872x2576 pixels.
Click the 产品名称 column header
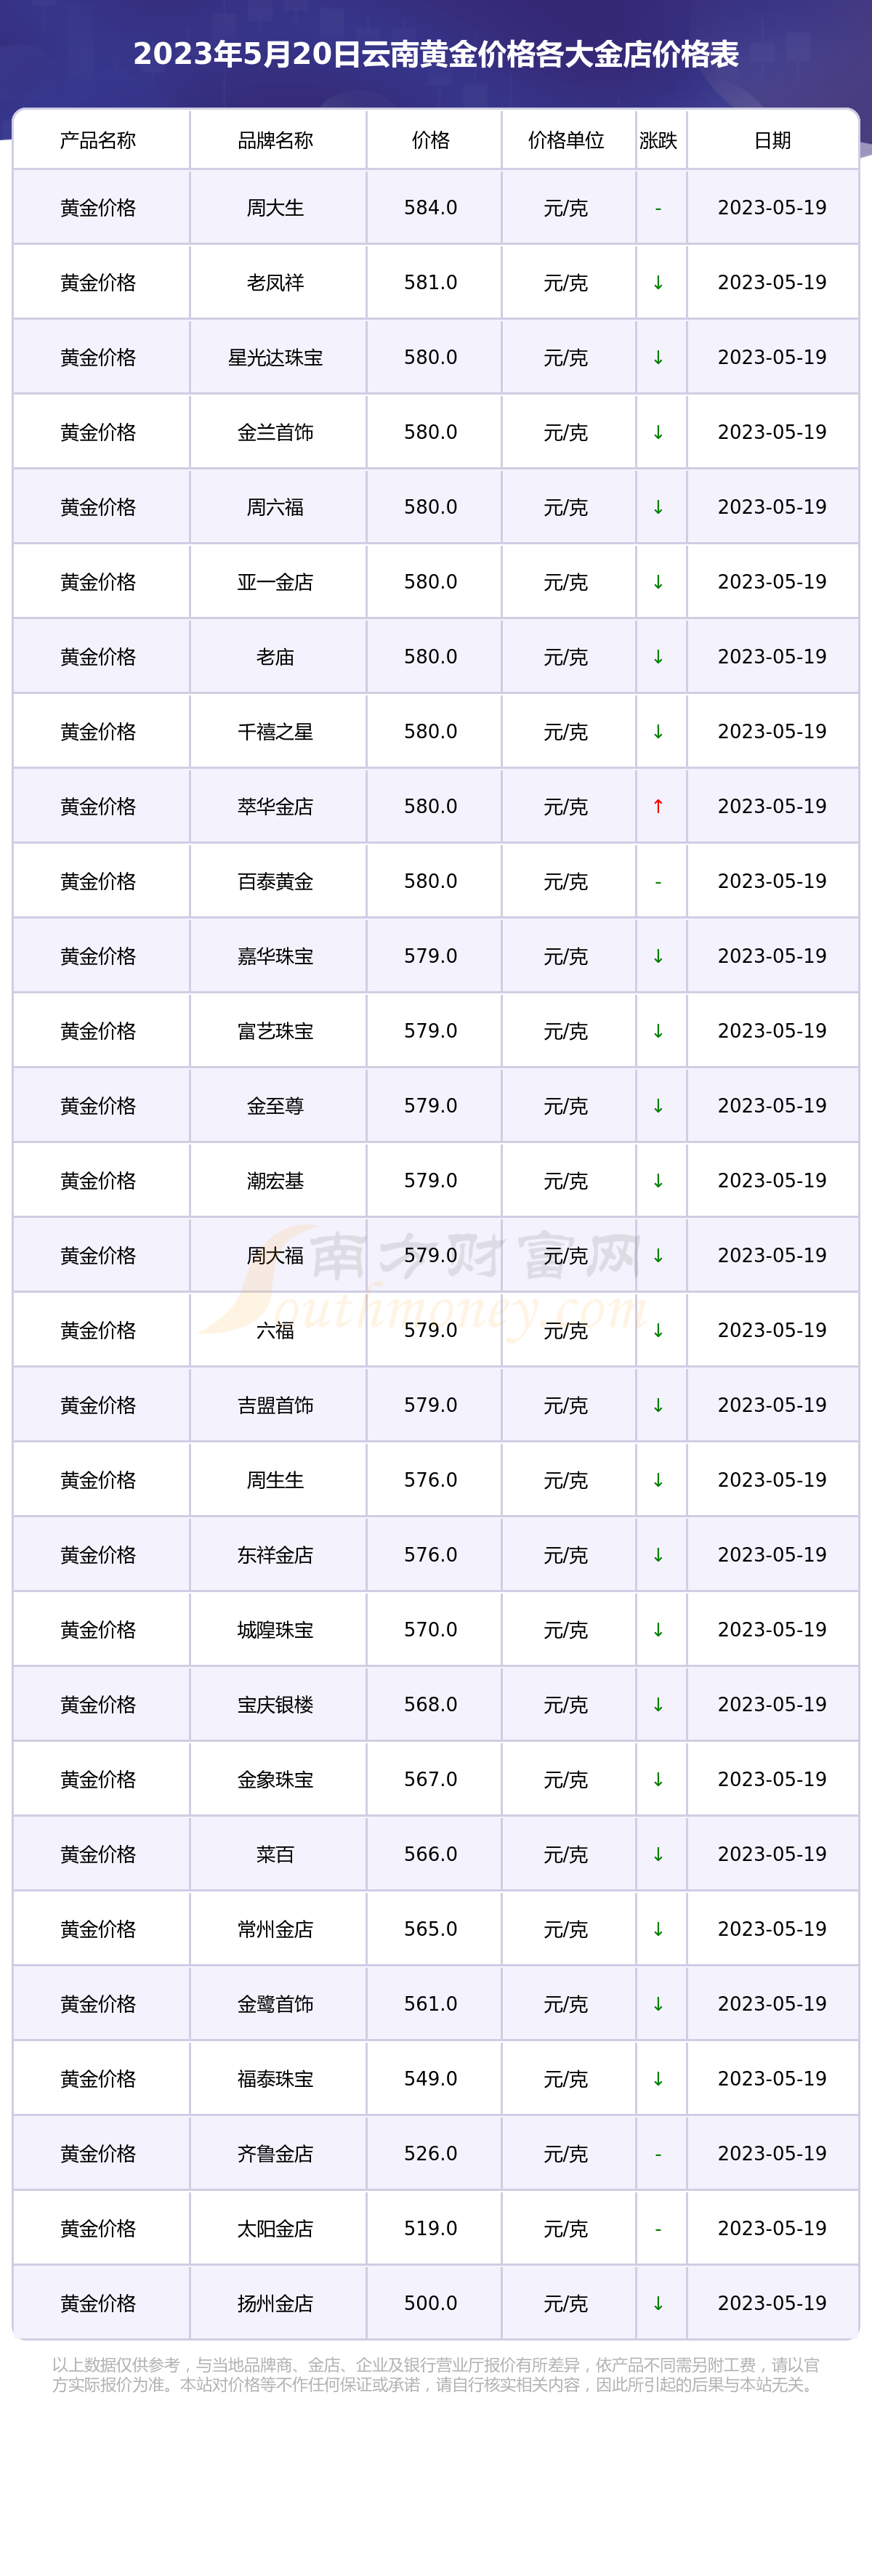tap(97, 140)
